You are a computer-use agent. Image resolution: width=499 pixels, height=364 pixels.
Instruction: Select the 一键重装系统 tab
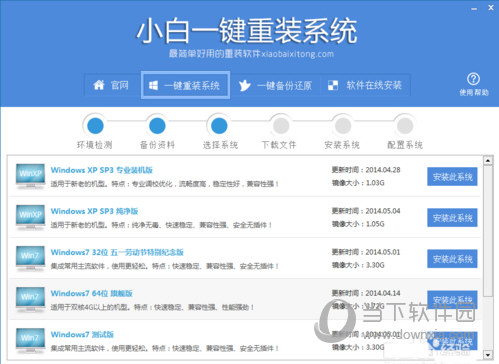[185, 85]
